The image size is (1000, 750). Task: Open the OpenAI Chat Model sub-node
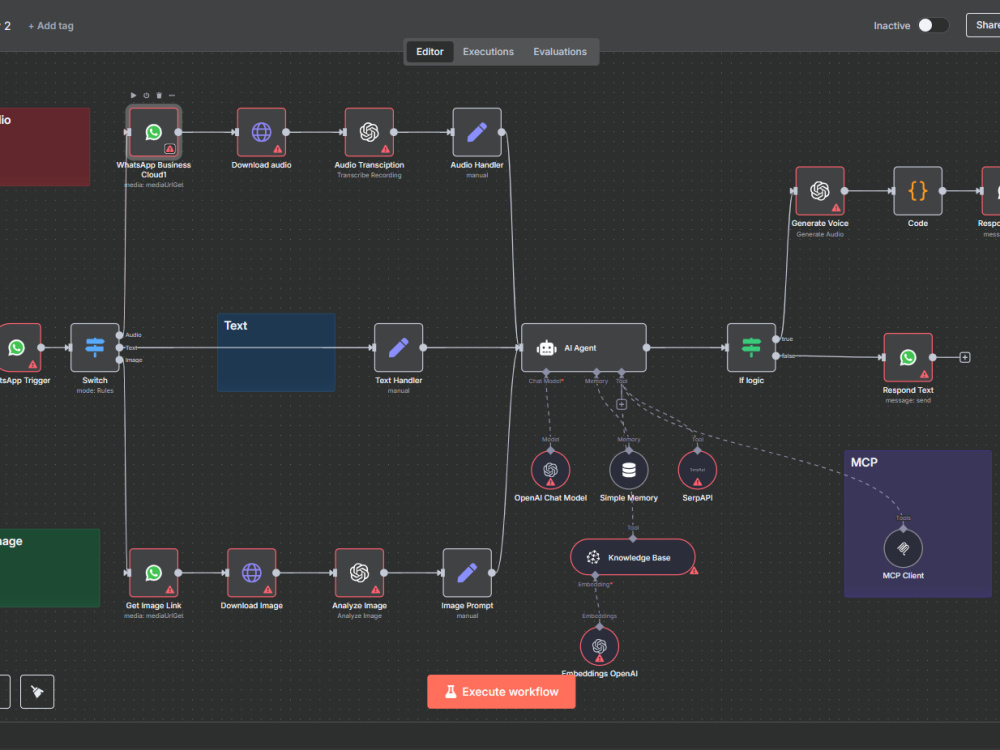pyautogui.click(x=550, y=470)
